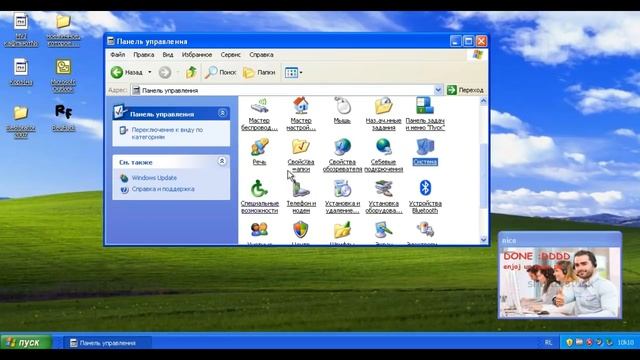The image size is (640, 360).
Task: Open Сетевые подключения network connections
Action: click(383, 155)
